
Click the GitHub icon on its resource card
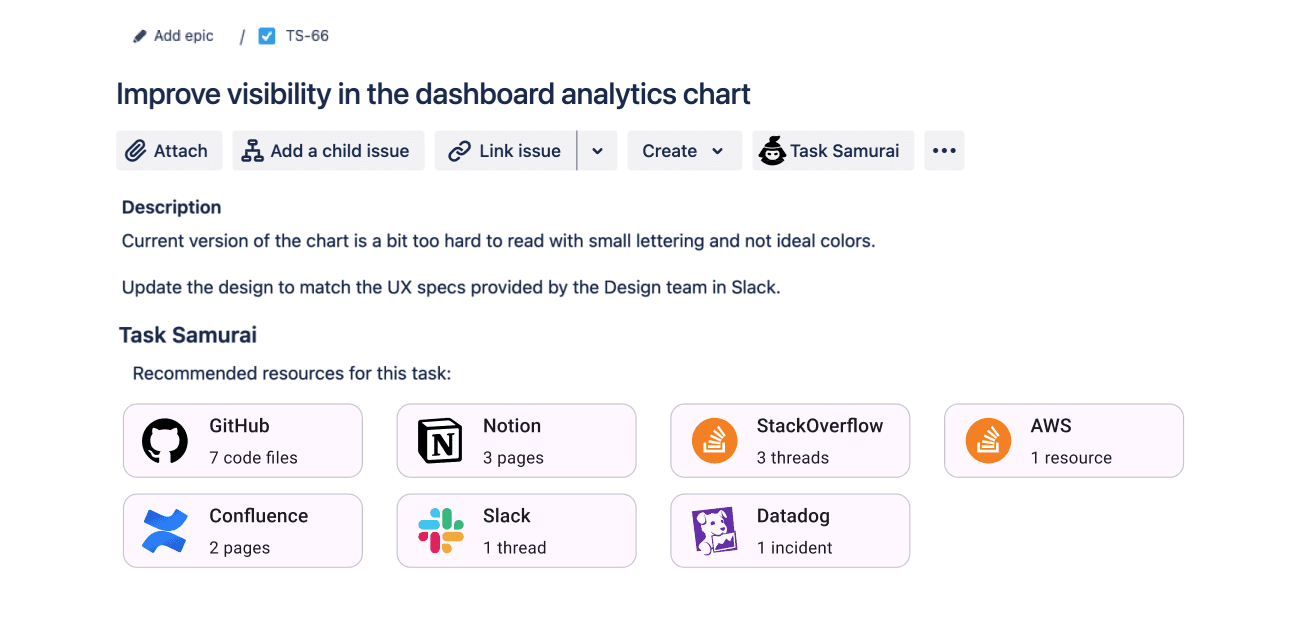163,440
